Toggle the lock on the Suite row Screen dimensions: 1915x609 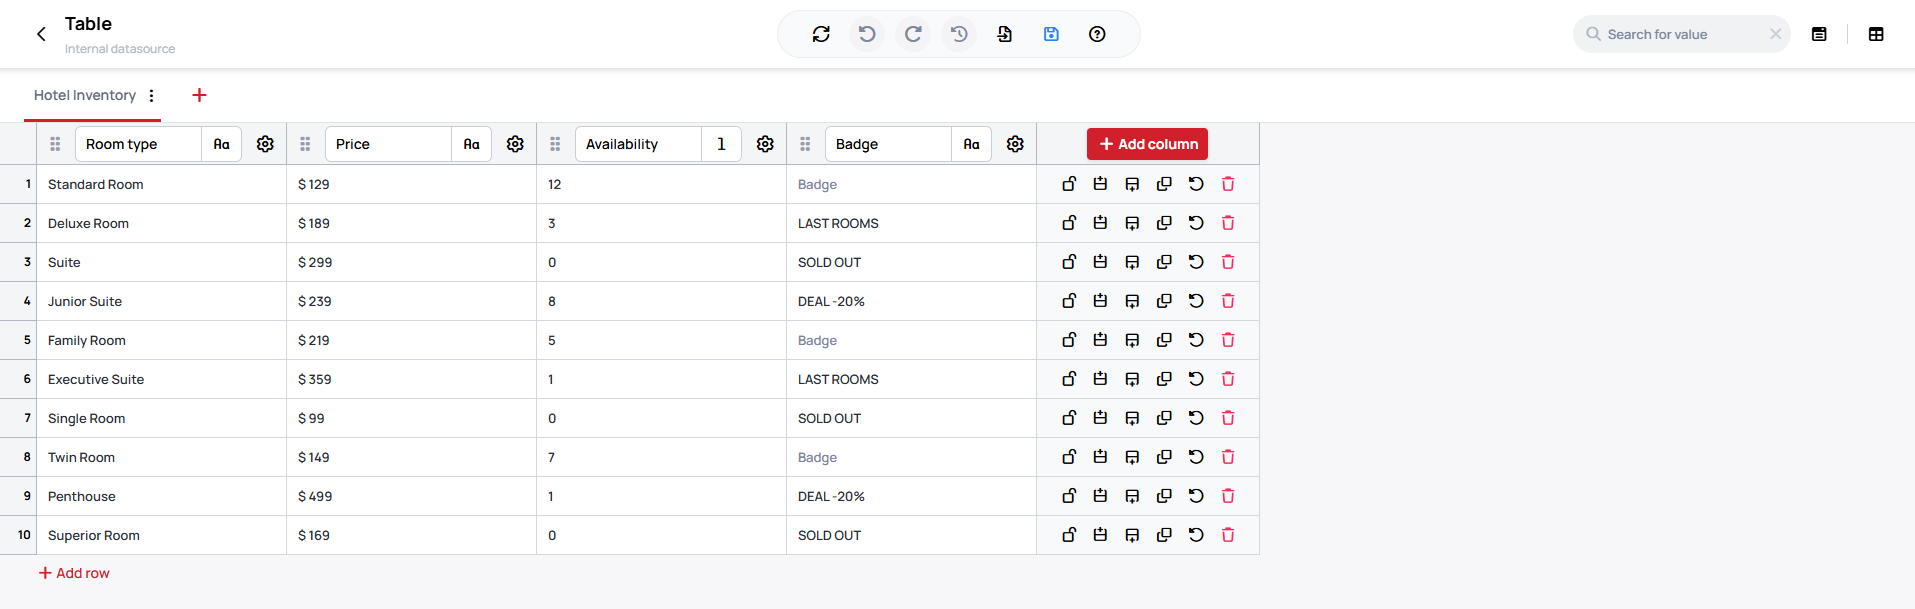(x=1069, y=262)
